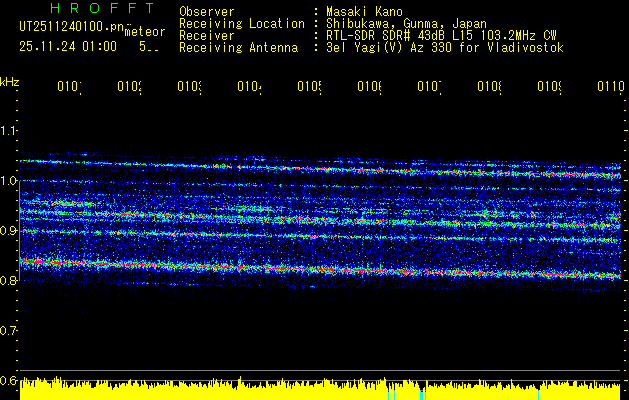Click the 0.7 kHz frequency tick
Screen dimensions: 629x400
[10, 331]
